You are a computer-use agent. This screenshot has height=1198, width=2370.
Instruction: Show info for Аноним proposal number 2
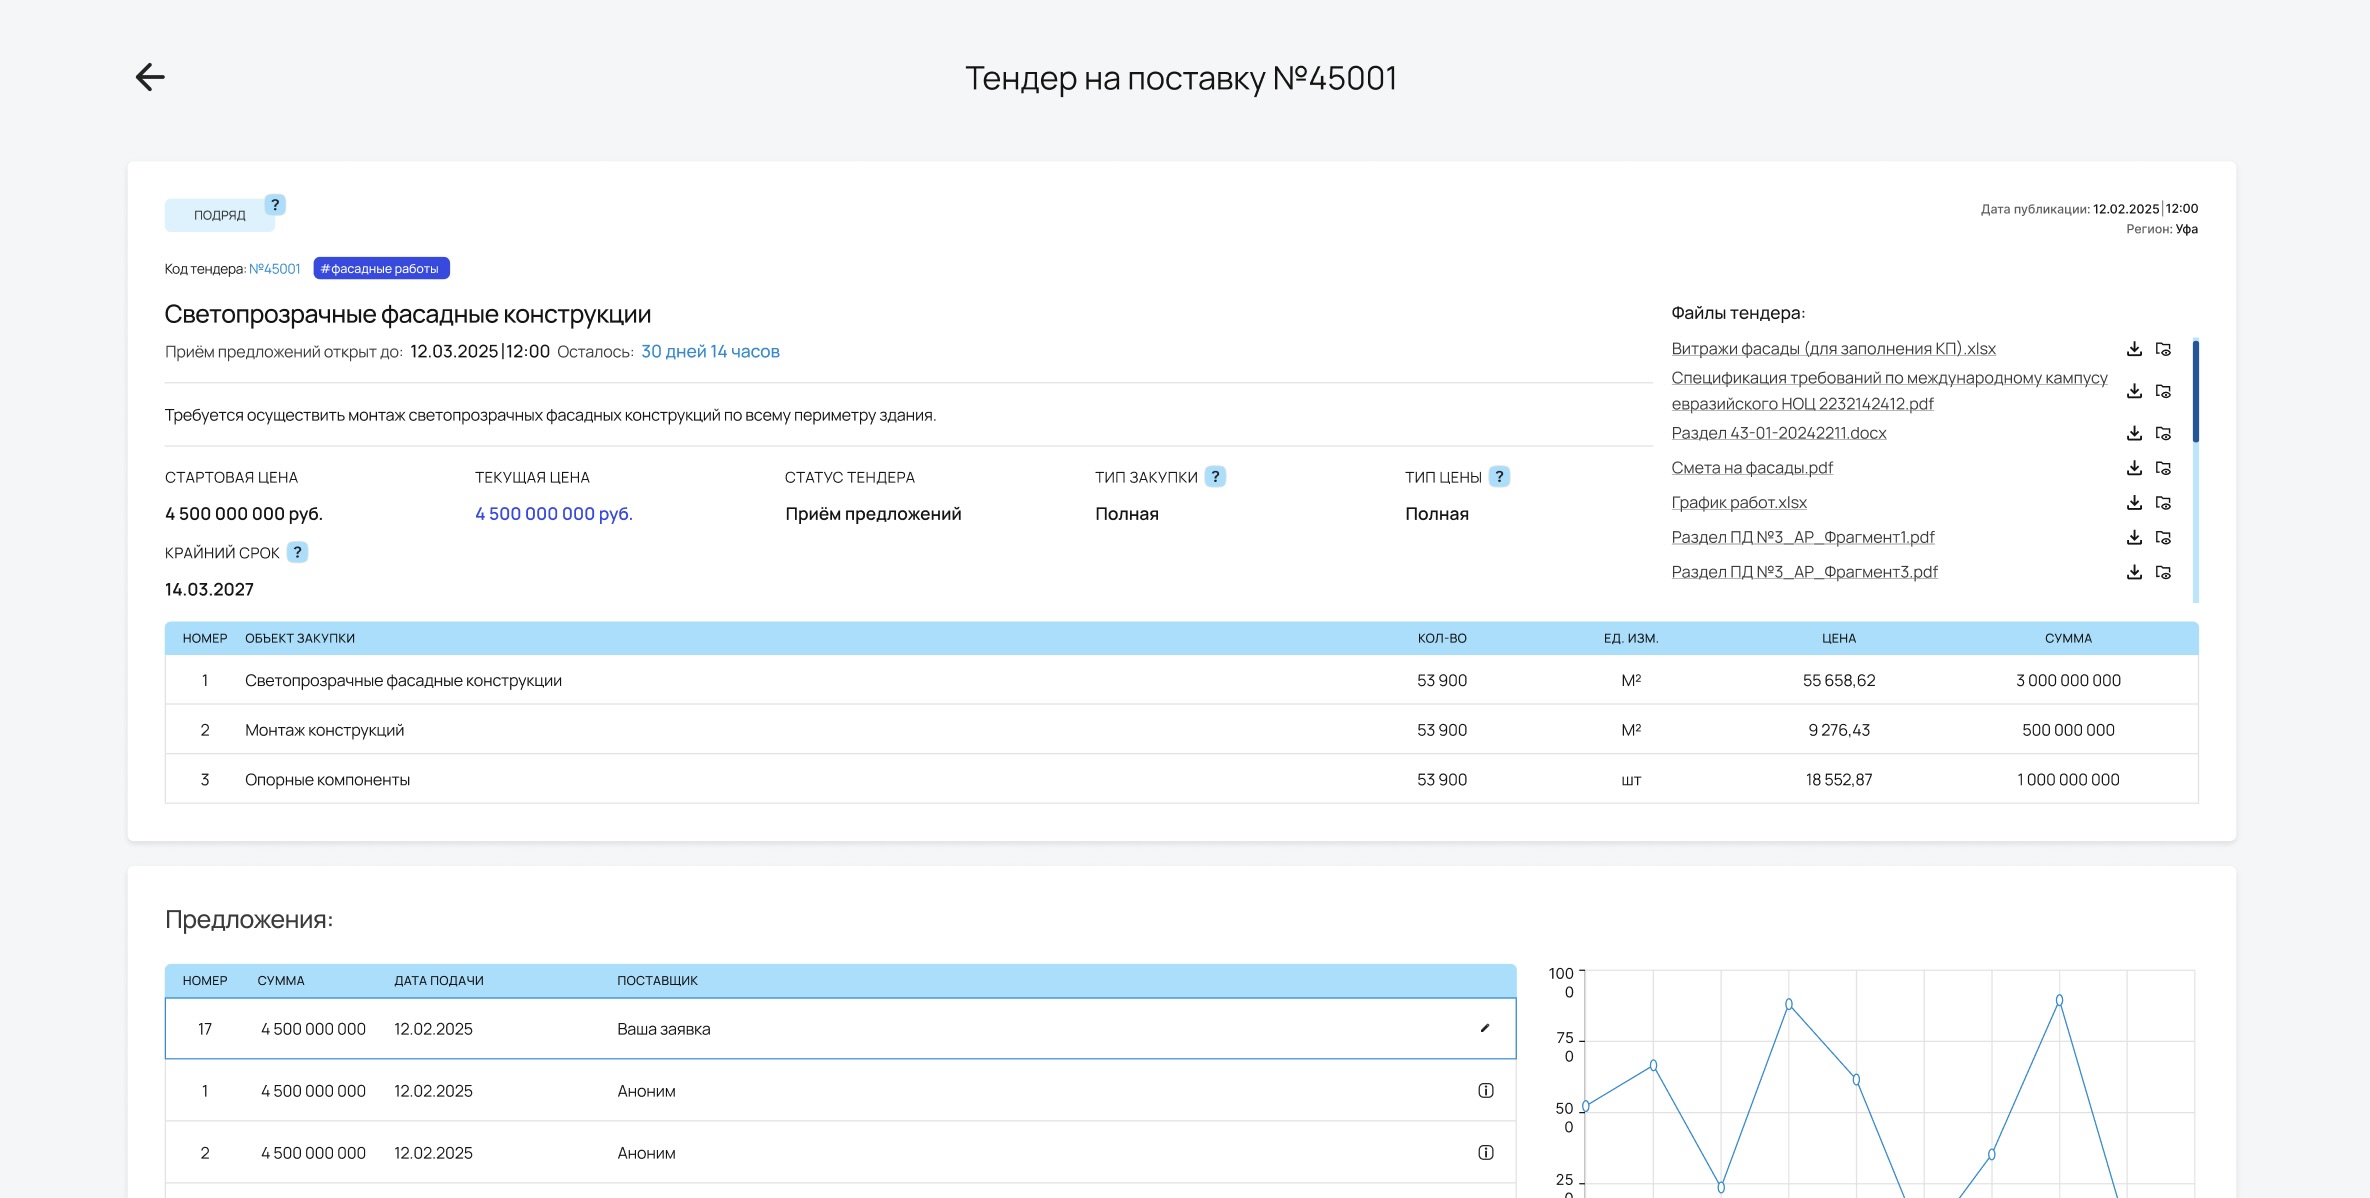point(1485,1153)
